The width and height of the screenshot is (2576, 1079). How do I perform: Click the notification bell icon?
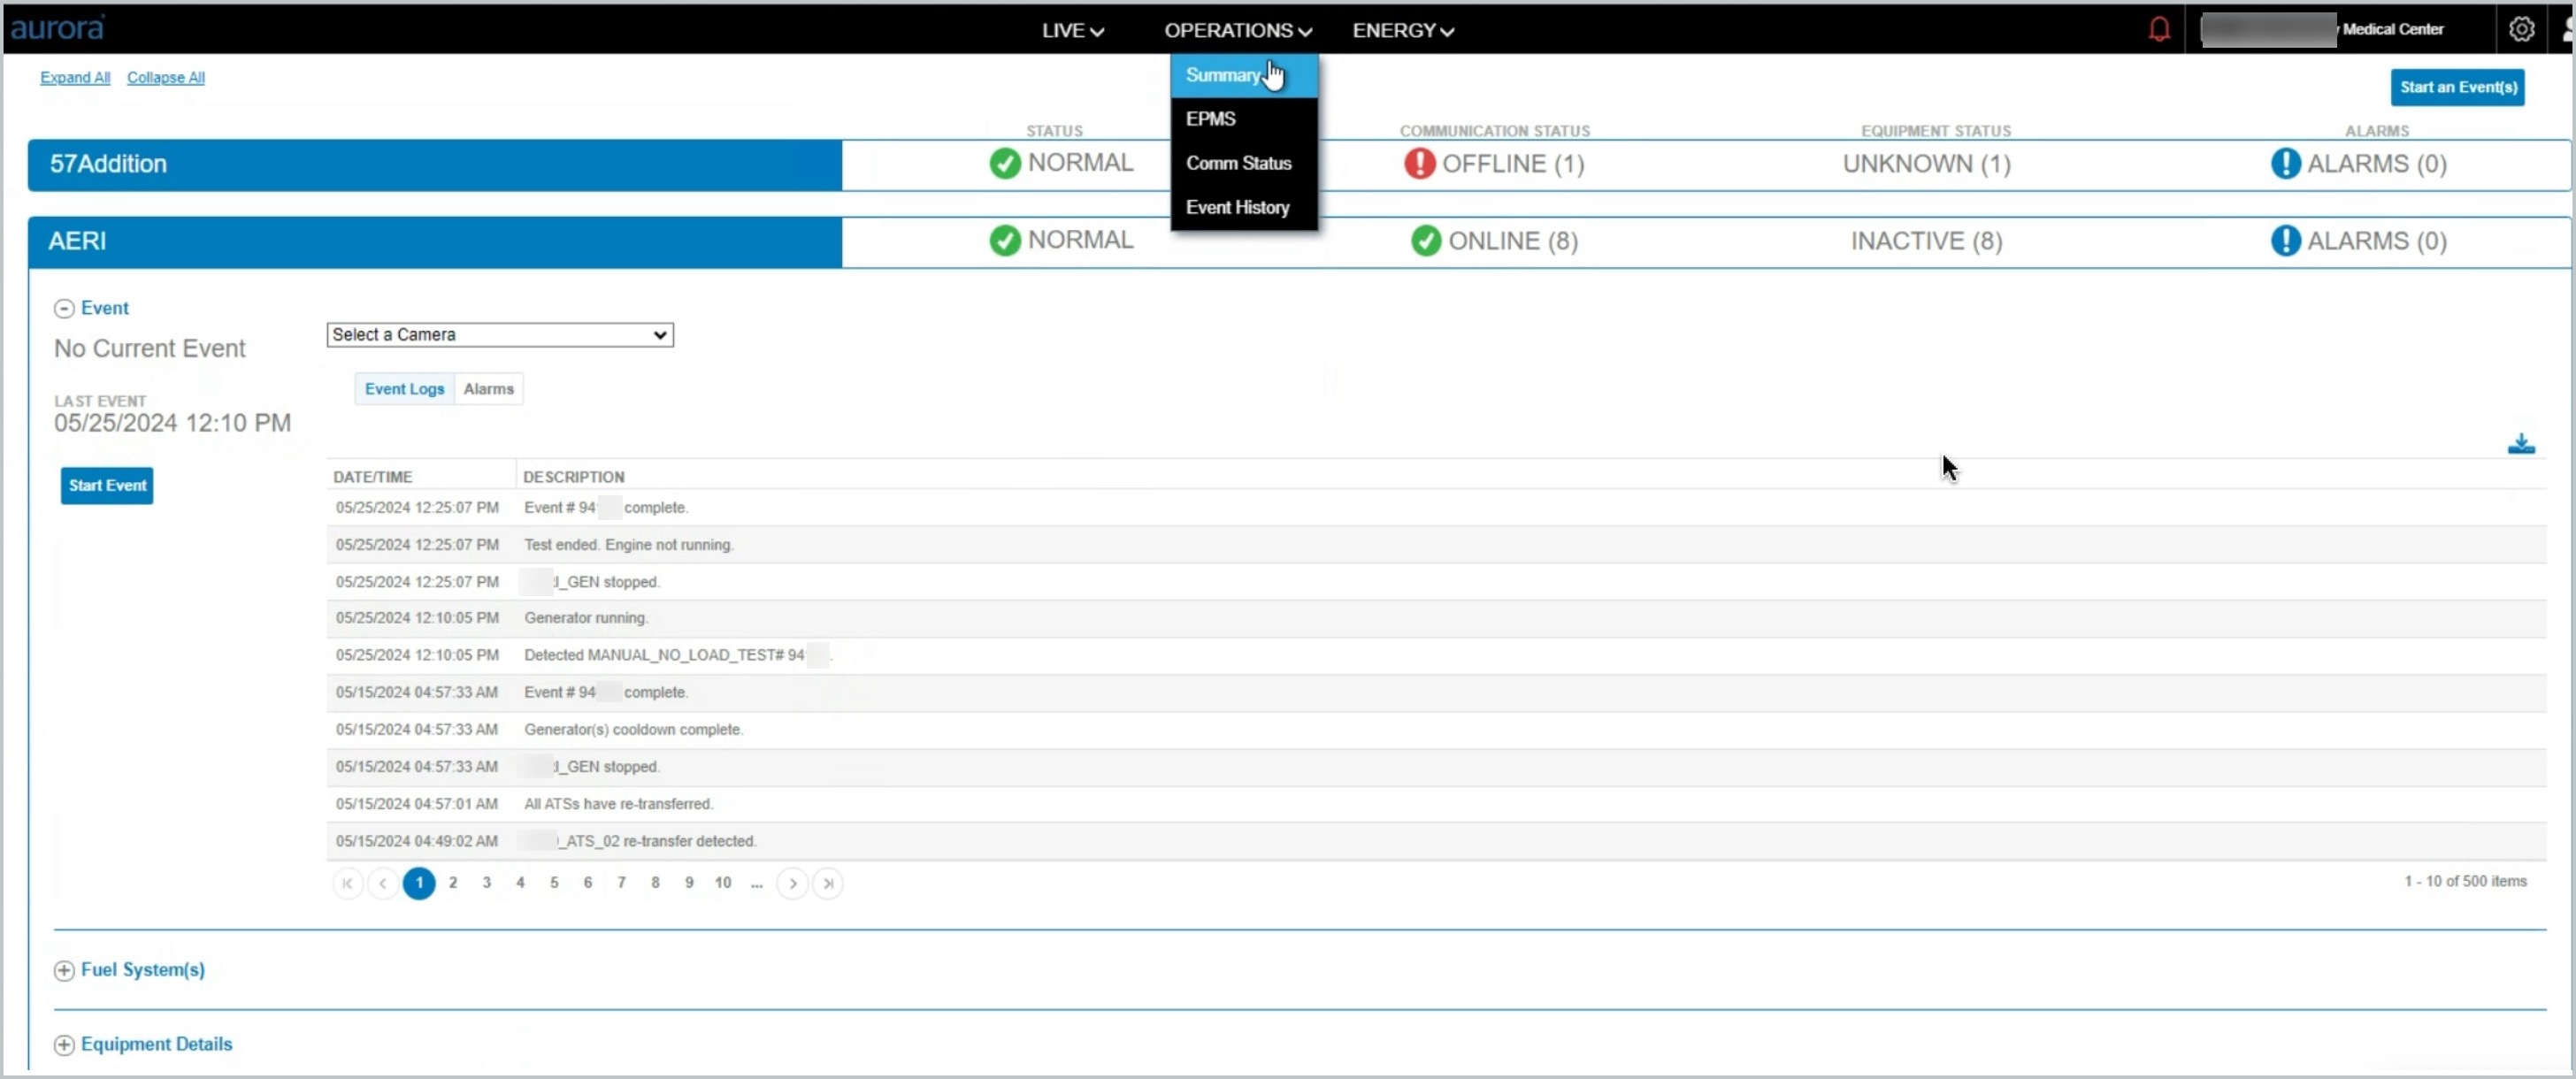(x=2159, y=30)
